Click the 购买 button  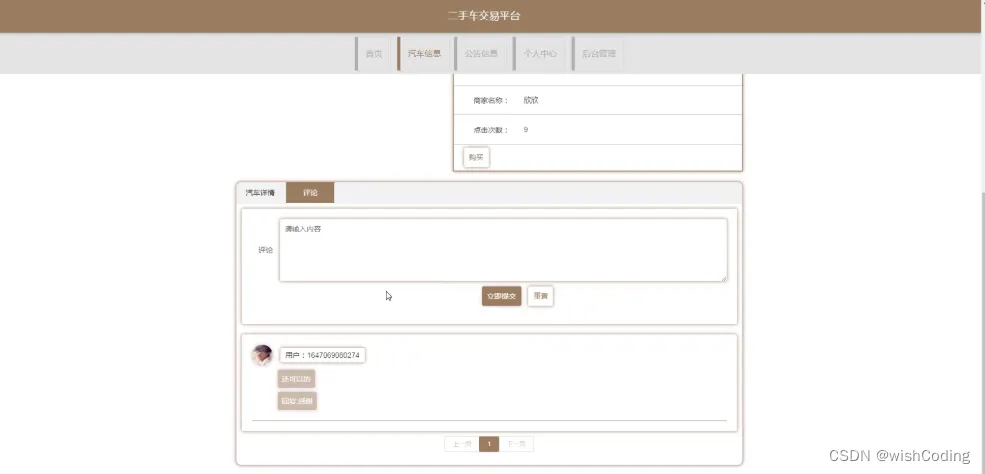point(476,158)
